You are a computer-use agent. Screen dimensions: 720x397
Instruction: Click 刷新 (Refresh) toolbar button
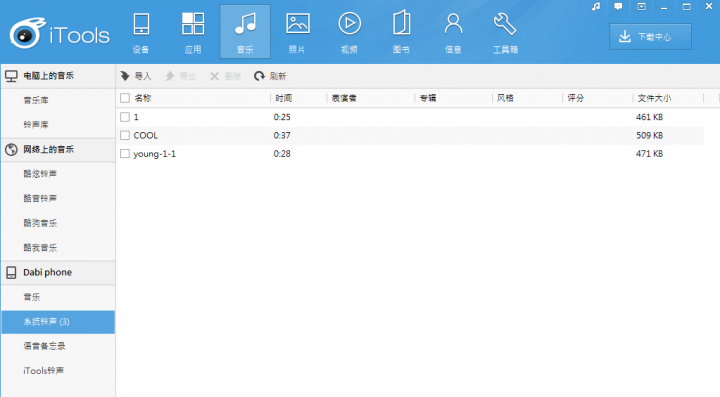point(270,76)
